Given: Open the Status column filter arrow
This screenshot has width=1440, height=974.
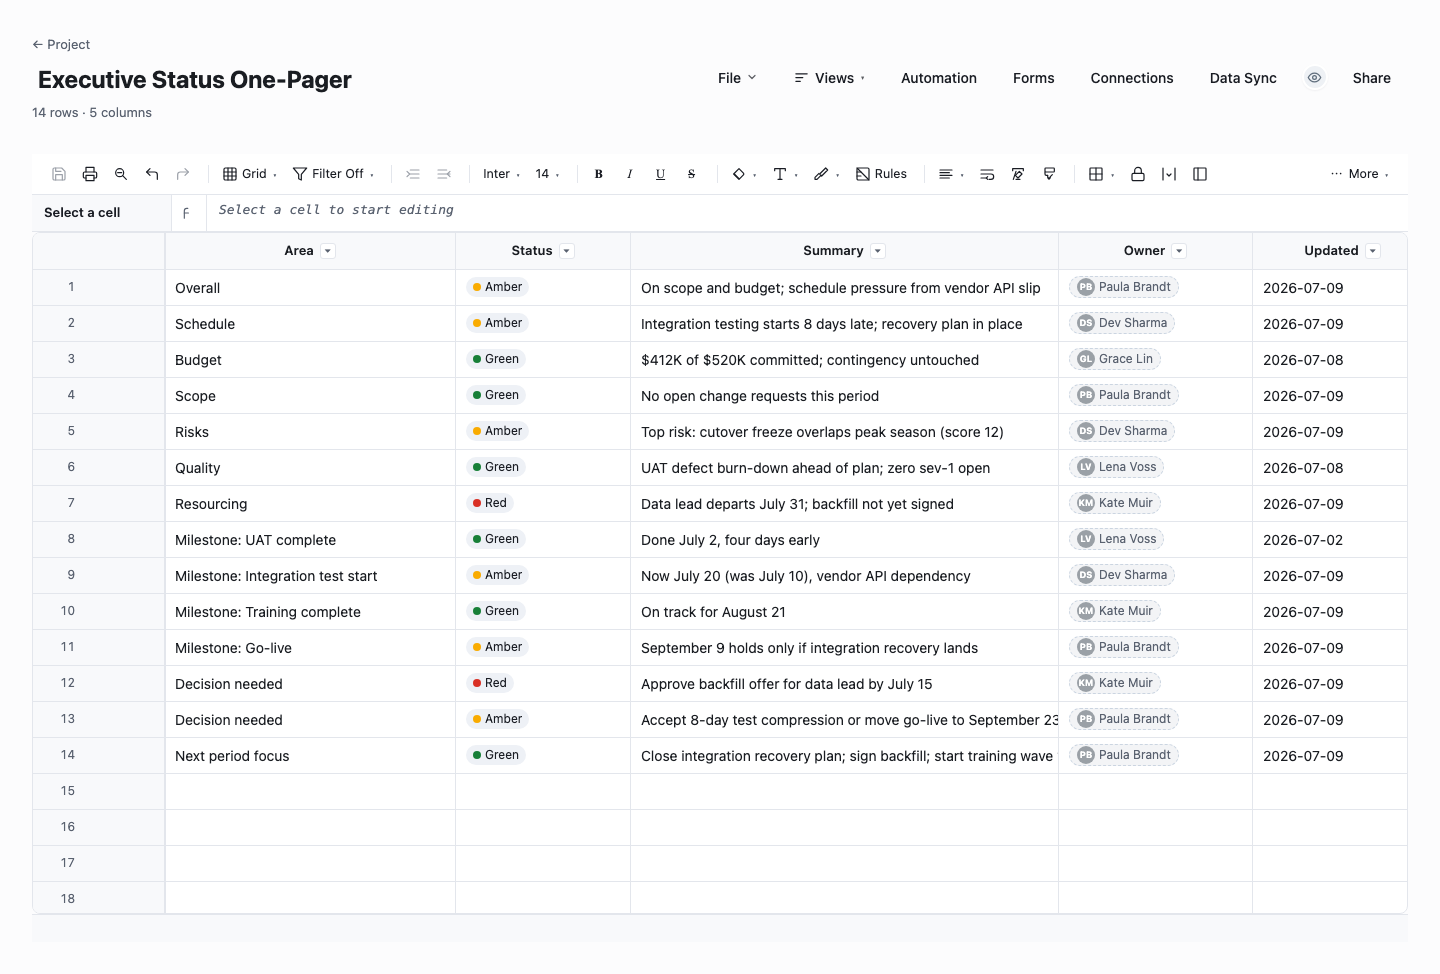Looking at the screenshot, I should (x=567, y=251).
